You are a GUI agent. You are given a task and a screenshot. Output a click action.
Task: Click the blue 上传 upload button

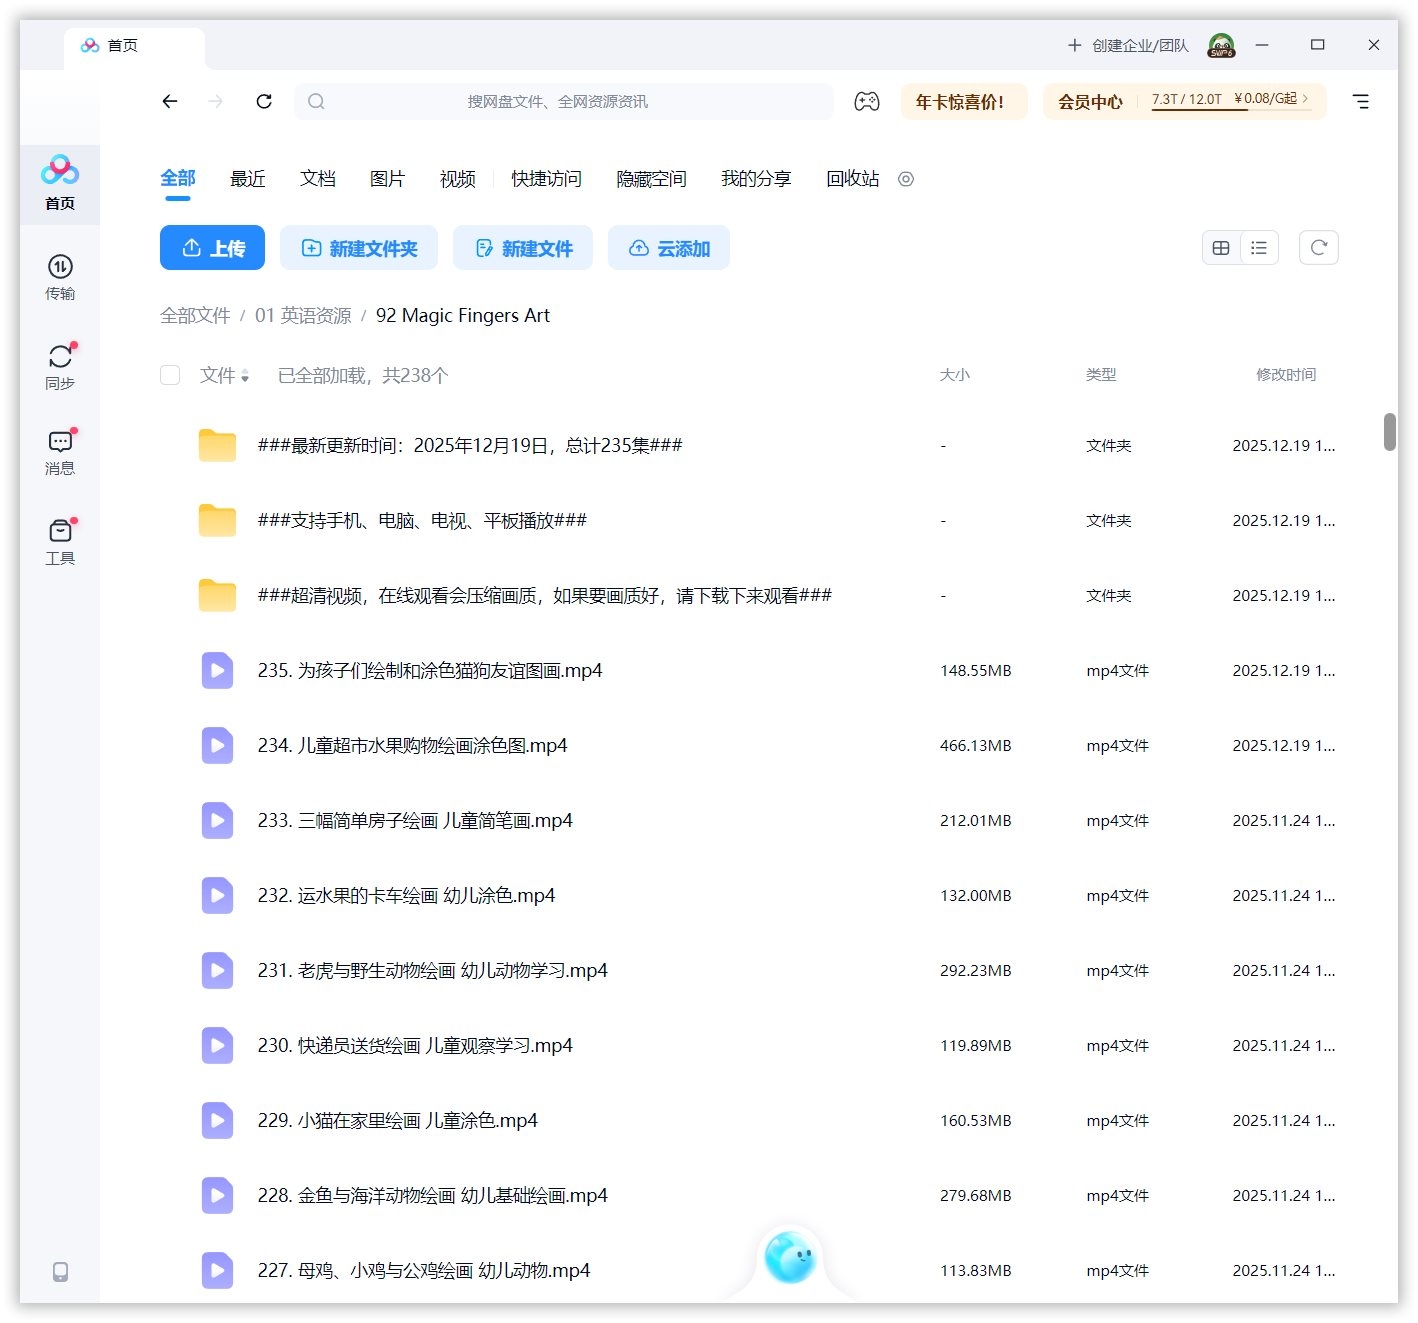(212, 248)
